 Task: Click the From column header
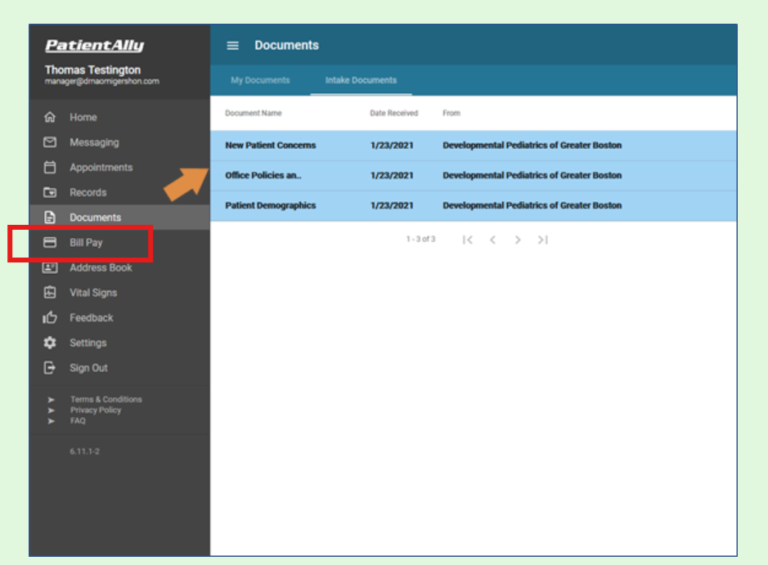coord(451,113)
